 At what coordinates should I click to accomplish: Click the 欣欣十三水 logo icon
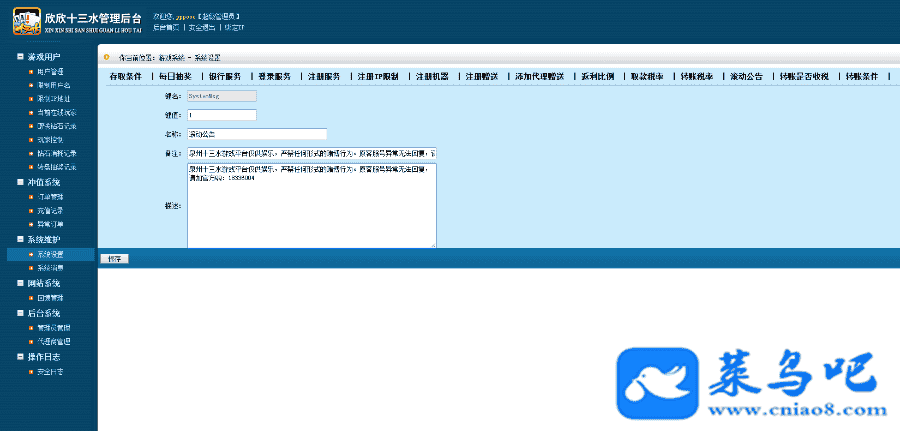pyautogui.click(x=26, y=21)
